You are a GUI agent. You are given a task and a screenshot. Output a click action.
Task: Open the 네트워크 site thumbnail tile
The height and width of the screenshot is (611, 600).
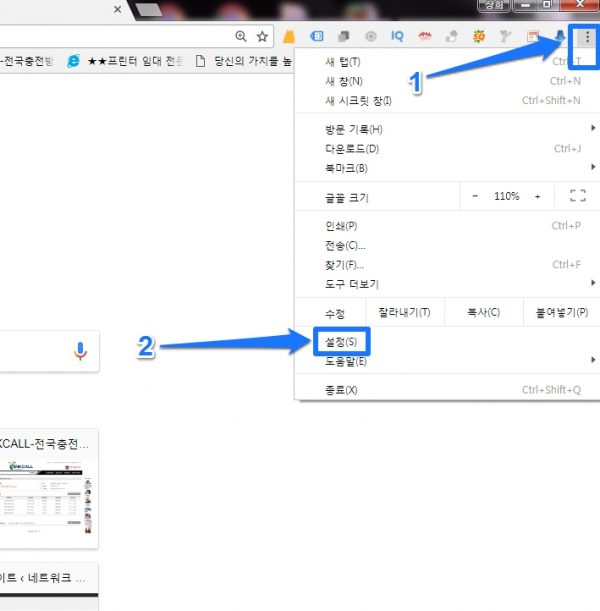49,587
